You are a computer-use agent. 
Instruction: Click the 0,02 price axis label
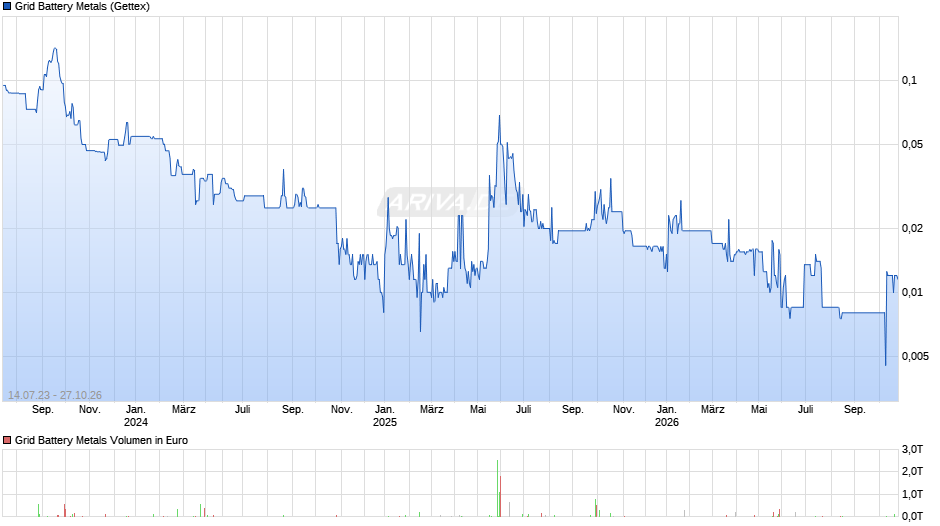coord(911,228)
